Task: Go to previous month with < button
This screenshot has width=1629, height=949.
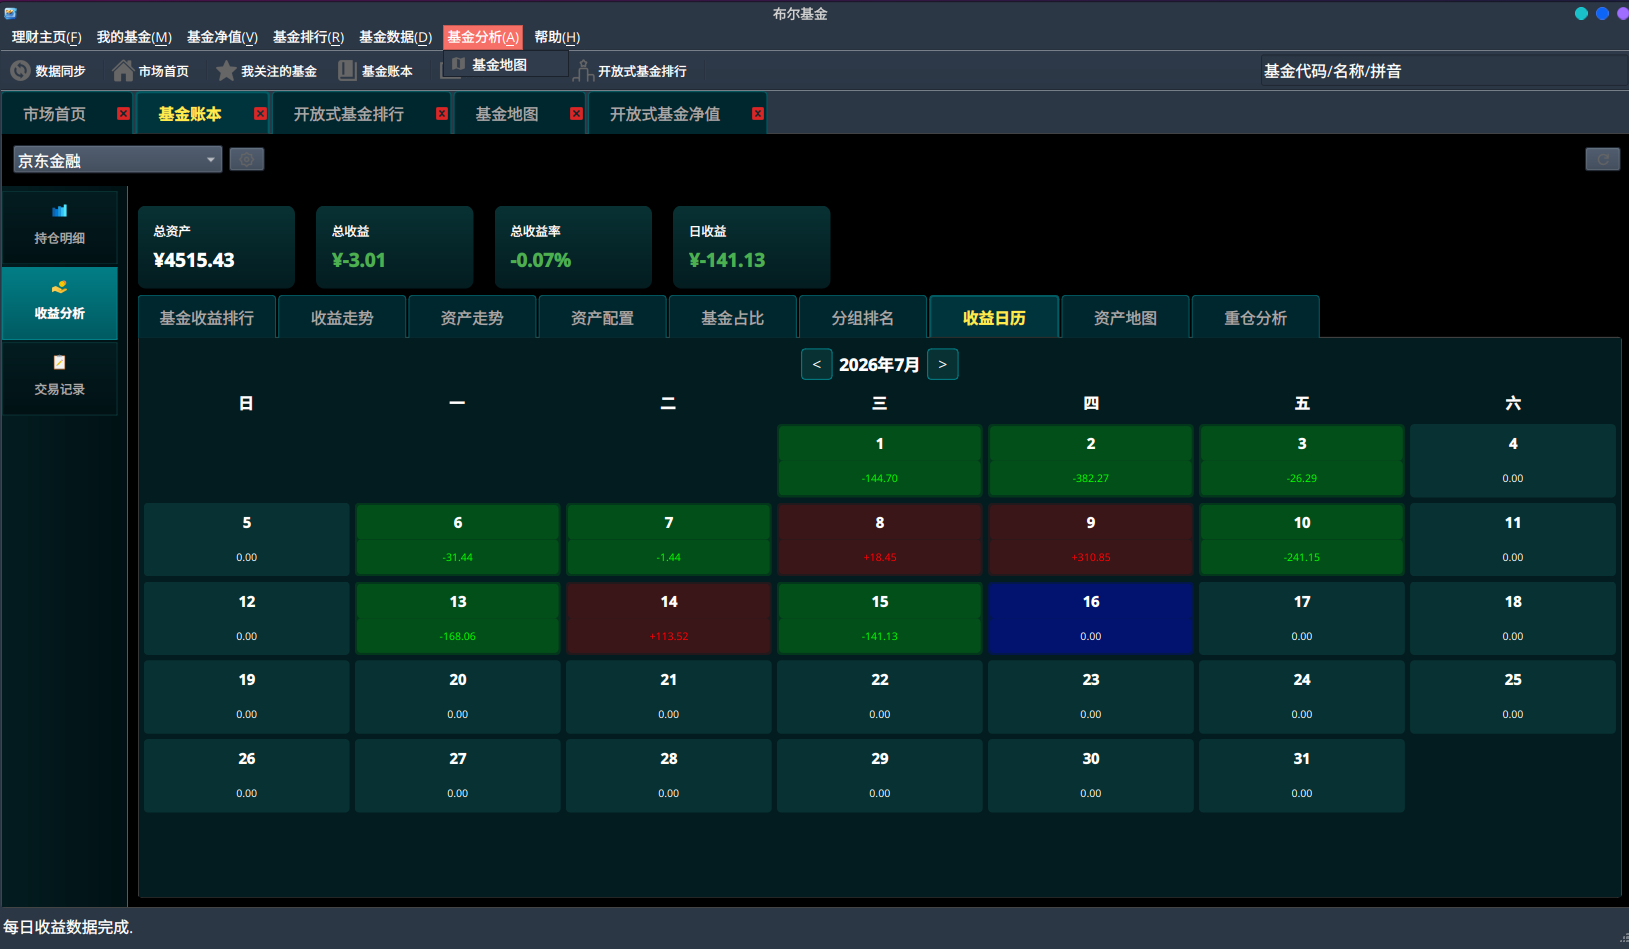Action: point(817,364)
